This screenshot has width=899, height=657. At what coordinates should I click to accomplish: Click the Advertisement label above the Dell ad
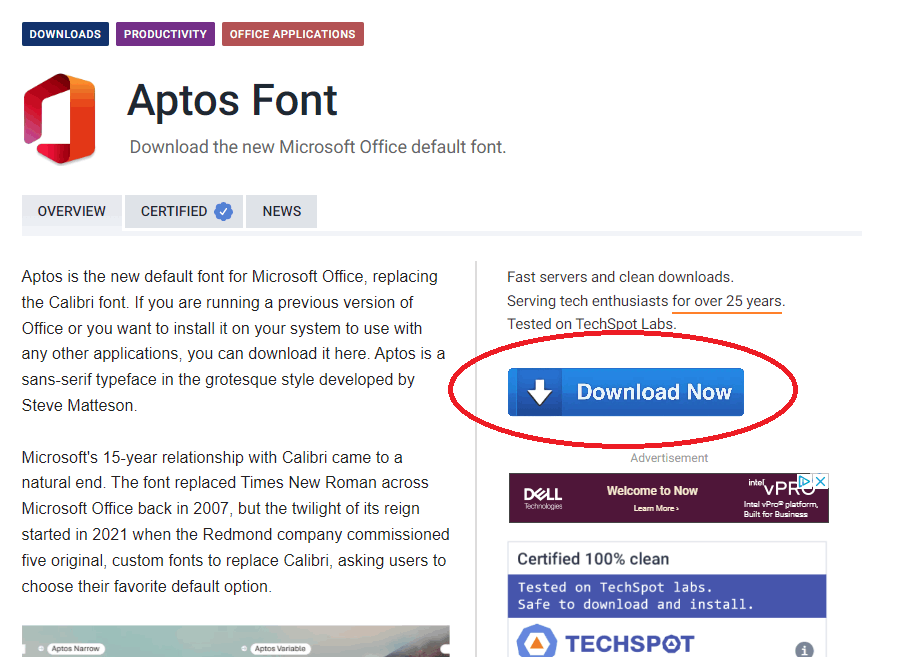(669, 458)
